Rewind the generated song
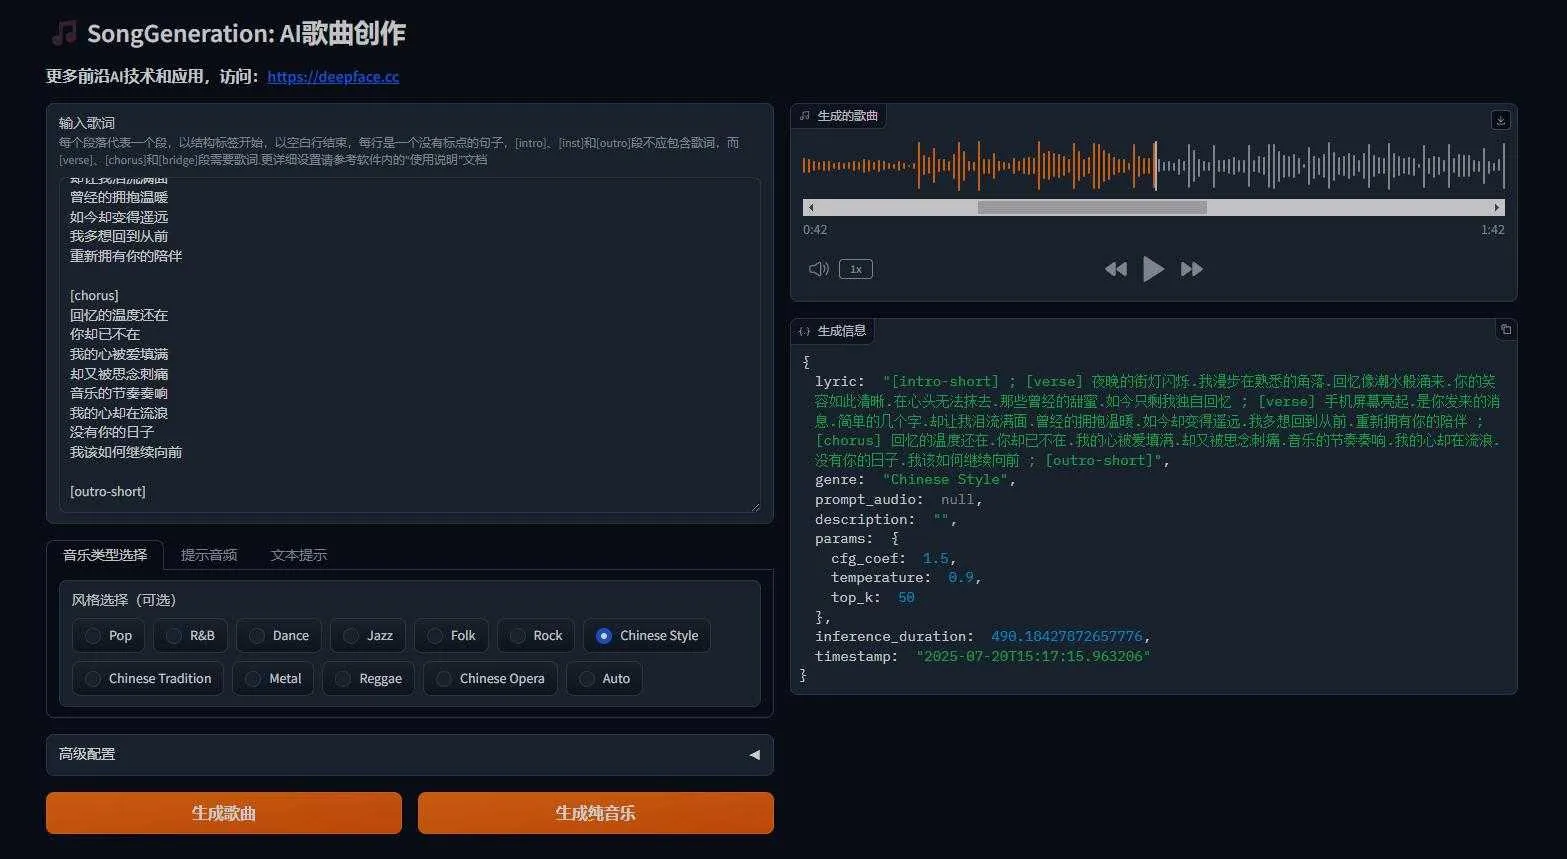1567x859 pixels. (x=1115, y=269)
